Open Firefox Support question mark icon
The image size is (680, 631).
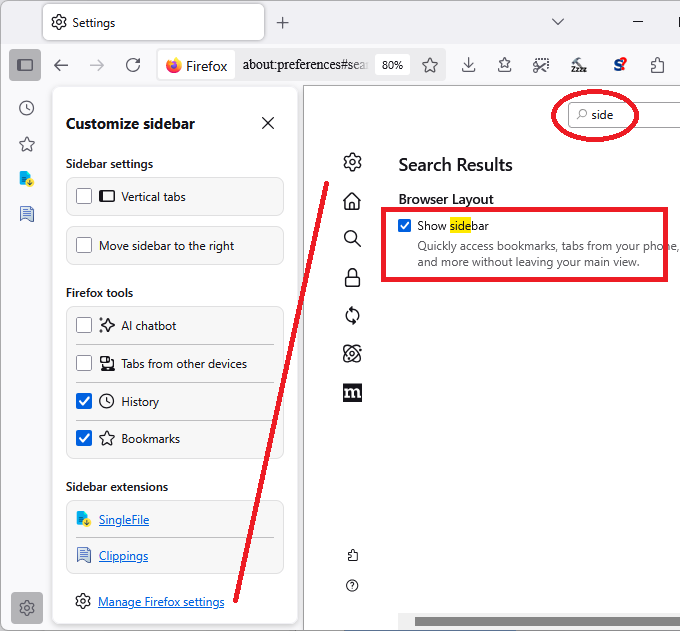coord(352,586)
